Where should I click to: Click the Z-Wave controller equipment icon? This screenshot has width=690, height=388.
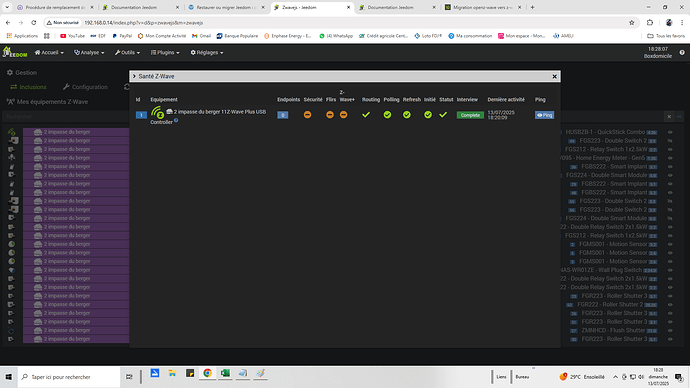[x=157, y=112]
